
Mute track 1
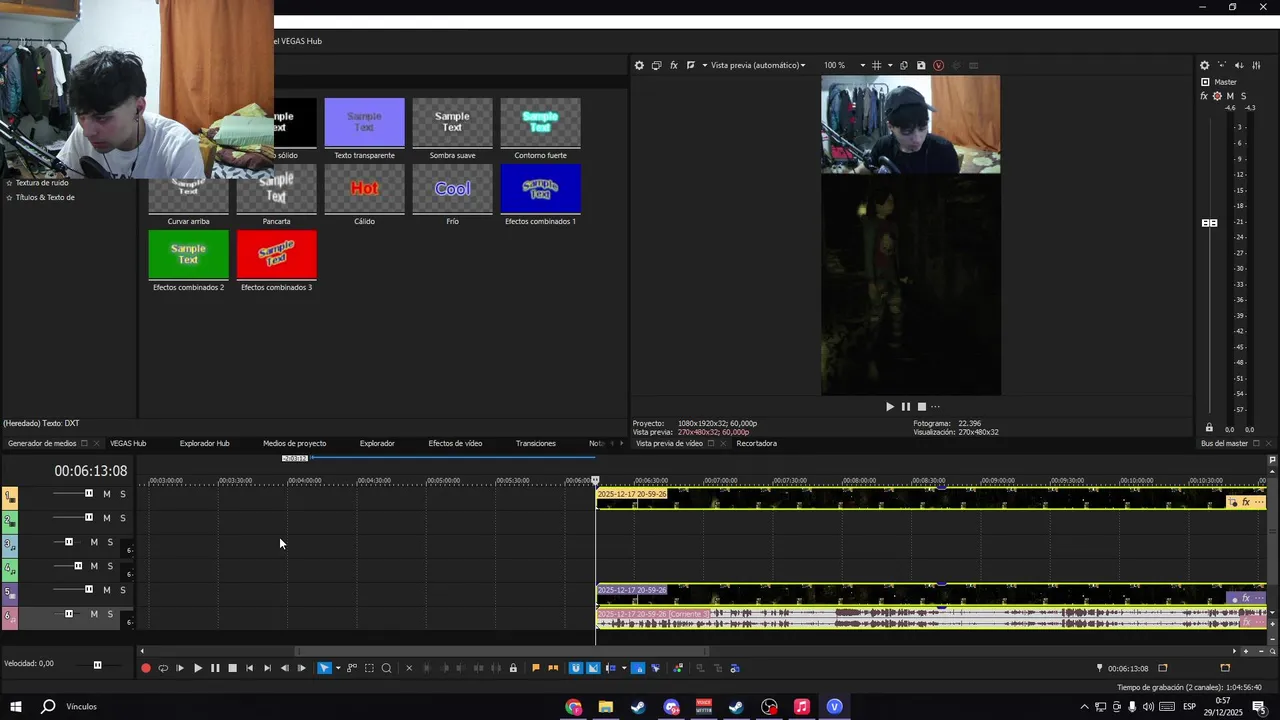(x=107, y=494)
